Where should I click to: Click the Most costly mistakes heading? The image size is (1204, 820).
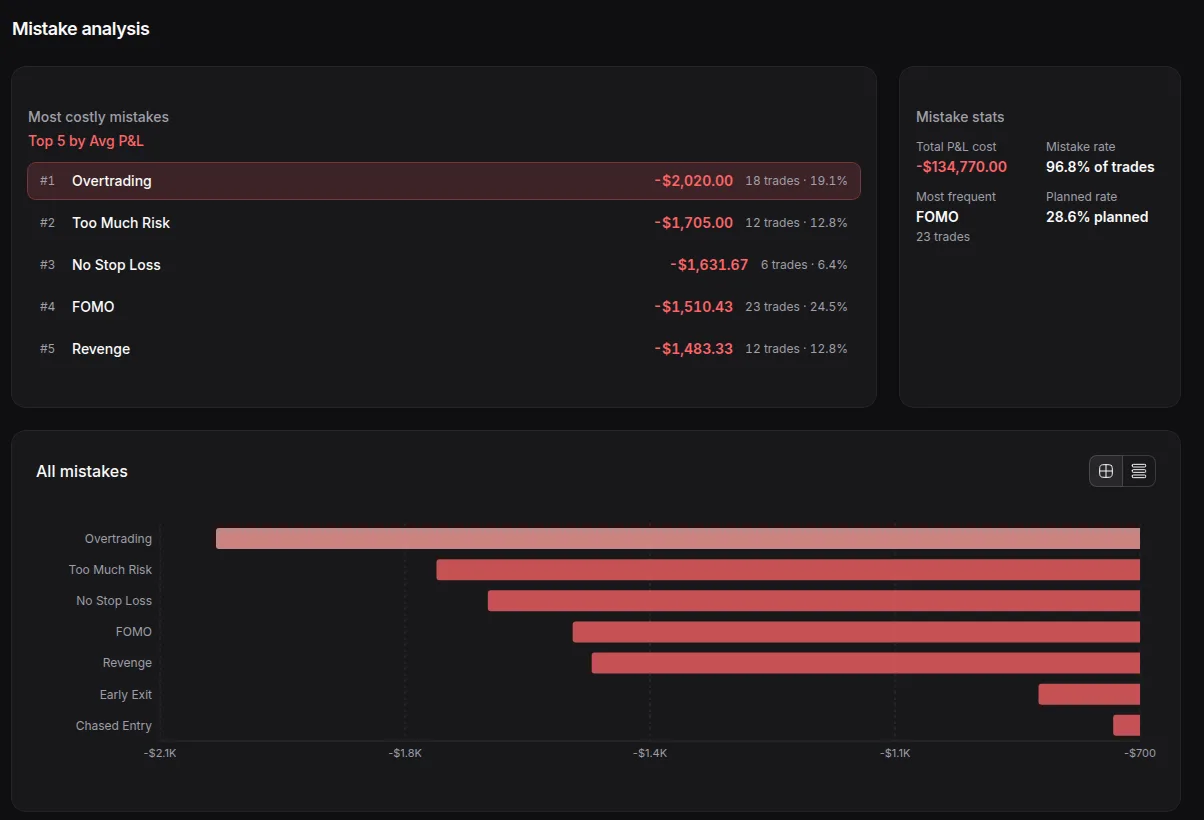click(98, 117)
